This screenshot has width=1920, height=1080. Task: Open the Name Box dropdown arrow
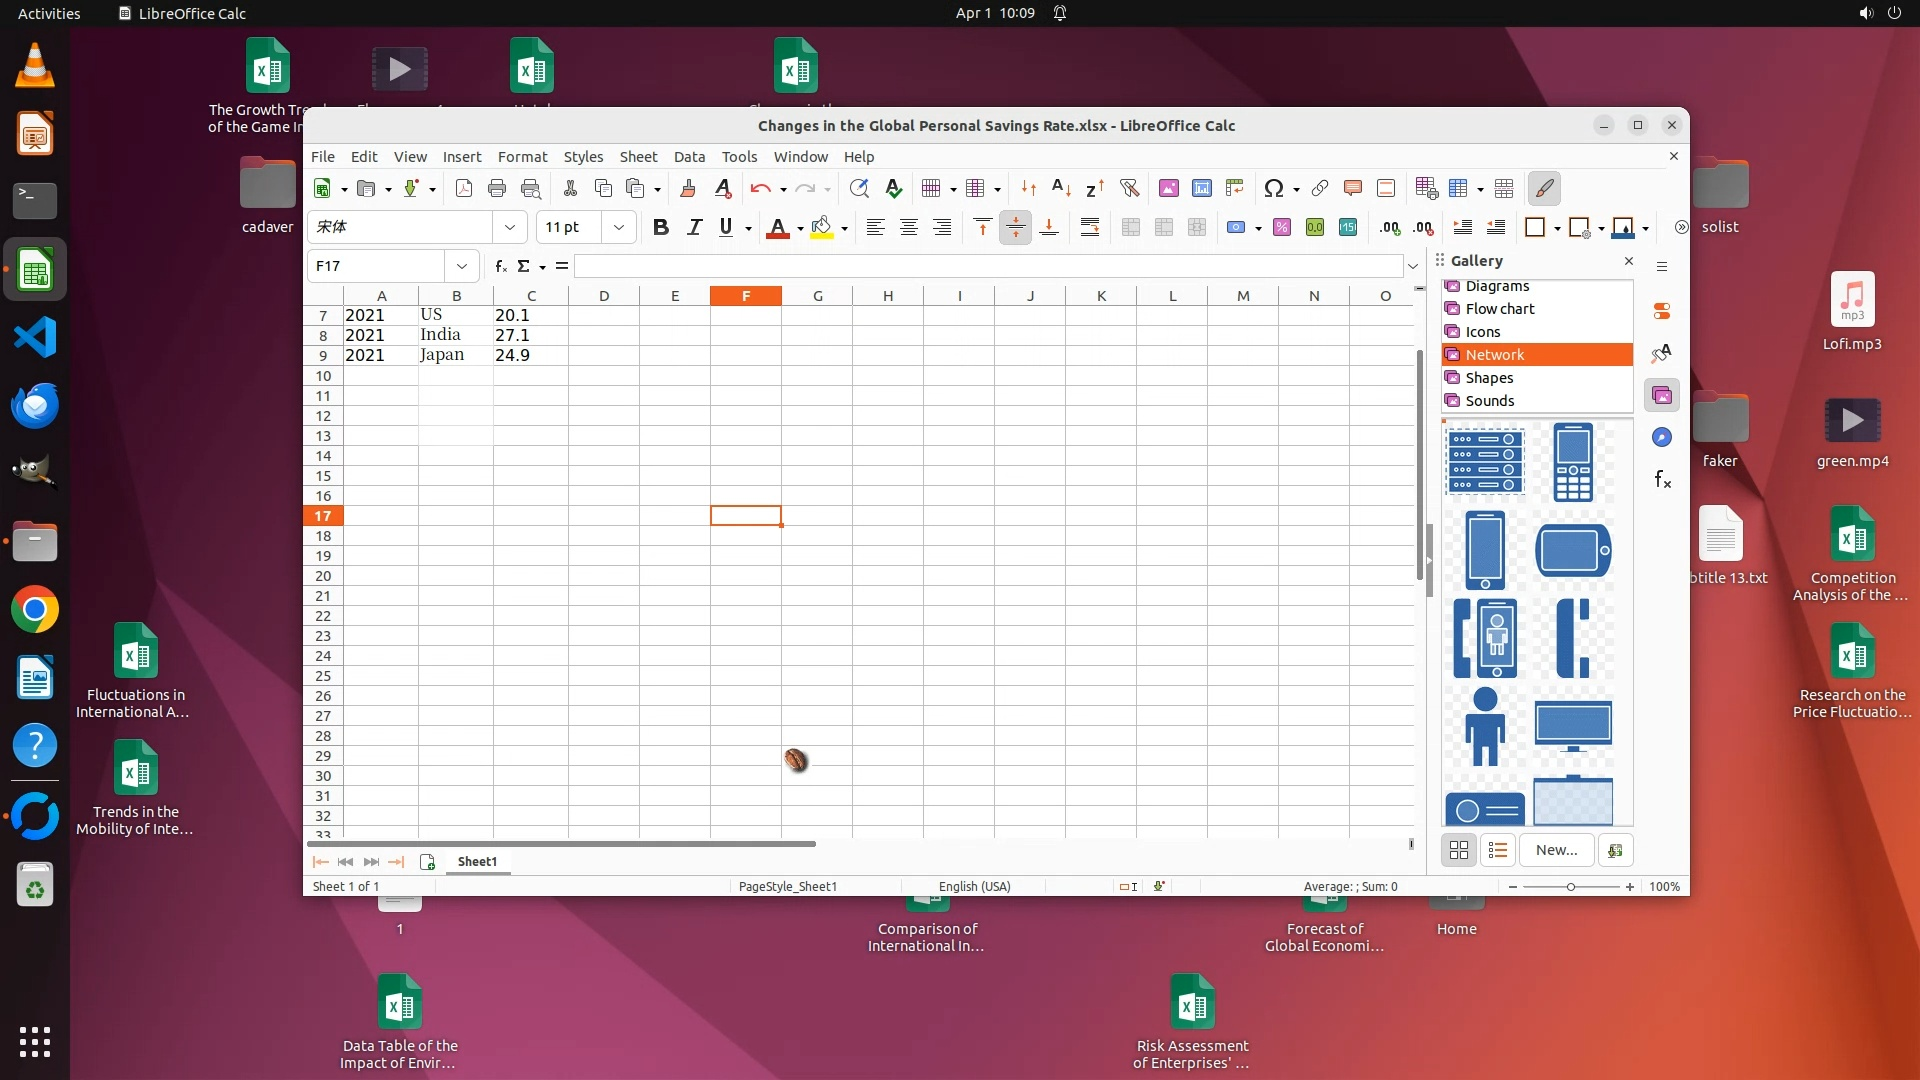point(461,266)
